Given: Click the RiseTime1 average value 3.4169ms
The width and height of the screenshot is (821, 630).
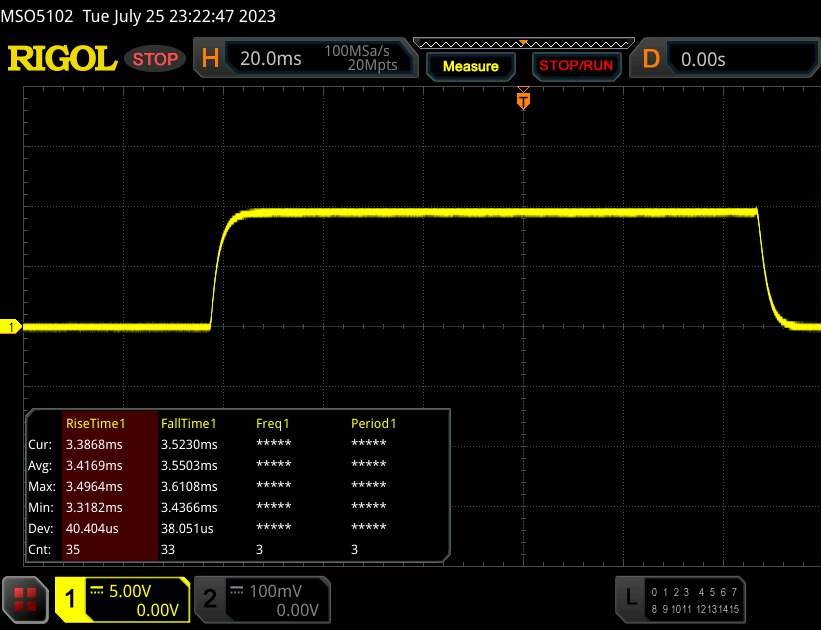Looking at the screenshot, I should (94, 466).
